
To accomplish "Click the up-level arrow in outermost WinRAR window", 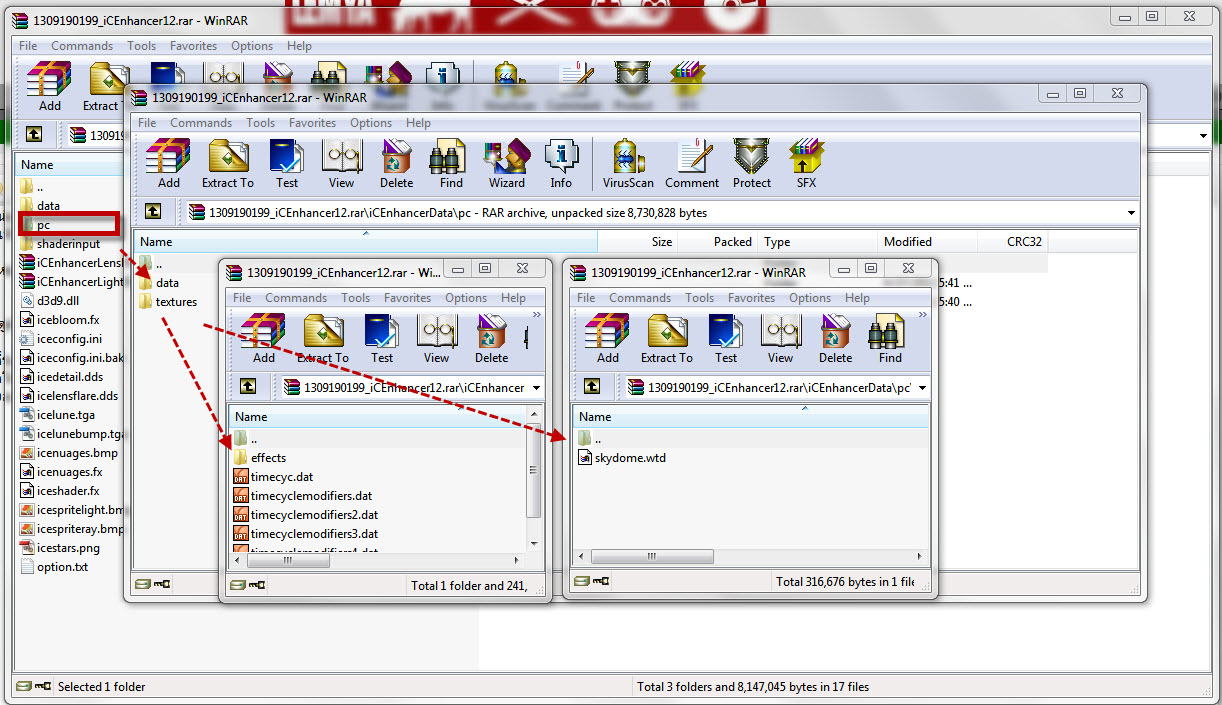I will (34, 134).
